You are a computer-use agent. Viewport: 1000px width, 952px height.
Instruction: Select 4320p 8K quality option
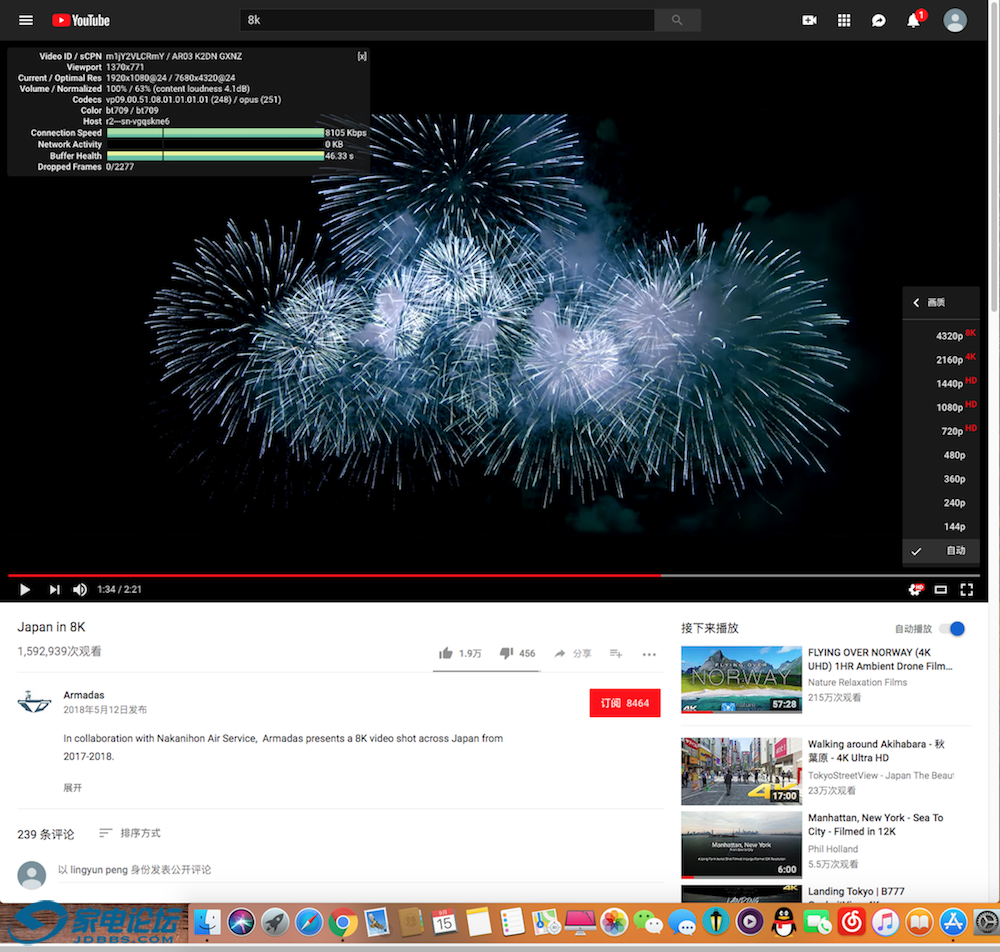(x=950, y=336)
